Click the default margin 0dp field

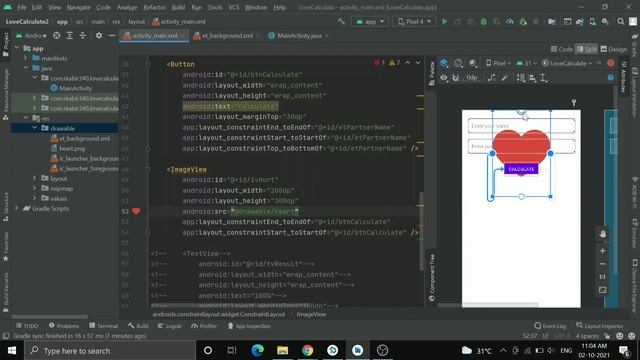(x=472, y=78)
